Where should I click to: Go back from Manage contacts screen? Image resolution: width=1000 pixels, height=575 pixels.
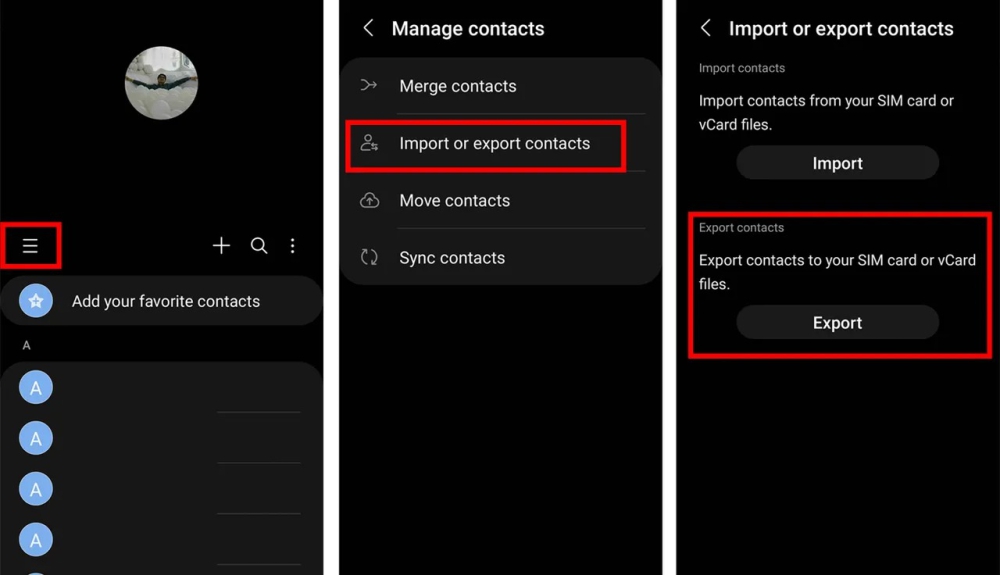368,29
